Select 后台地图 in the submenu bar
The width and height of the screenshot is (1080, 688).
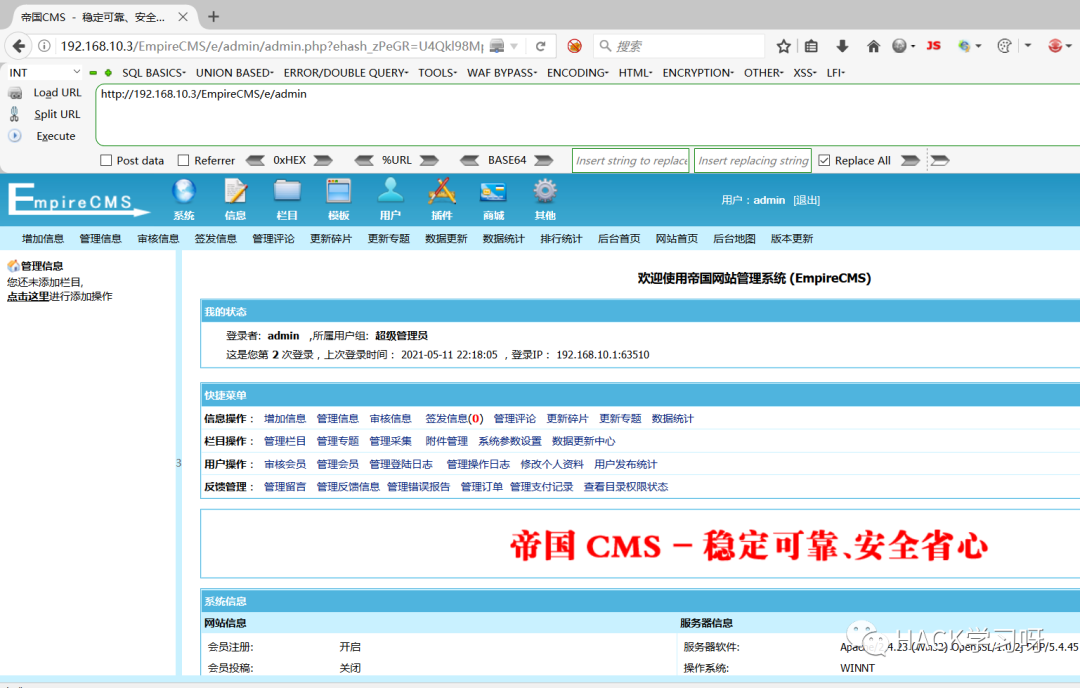pos(734,239)
